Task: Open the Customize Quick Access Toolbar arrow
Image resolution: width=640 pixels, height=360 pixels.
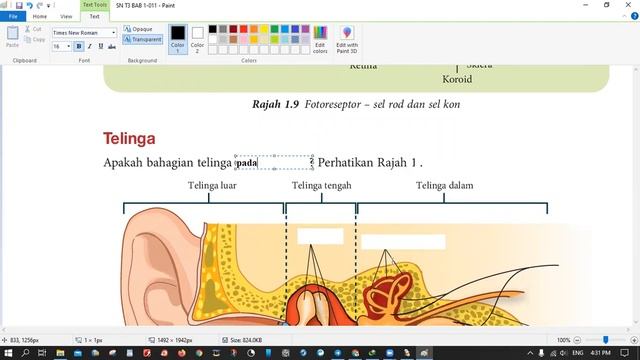Action: (49, 6)
